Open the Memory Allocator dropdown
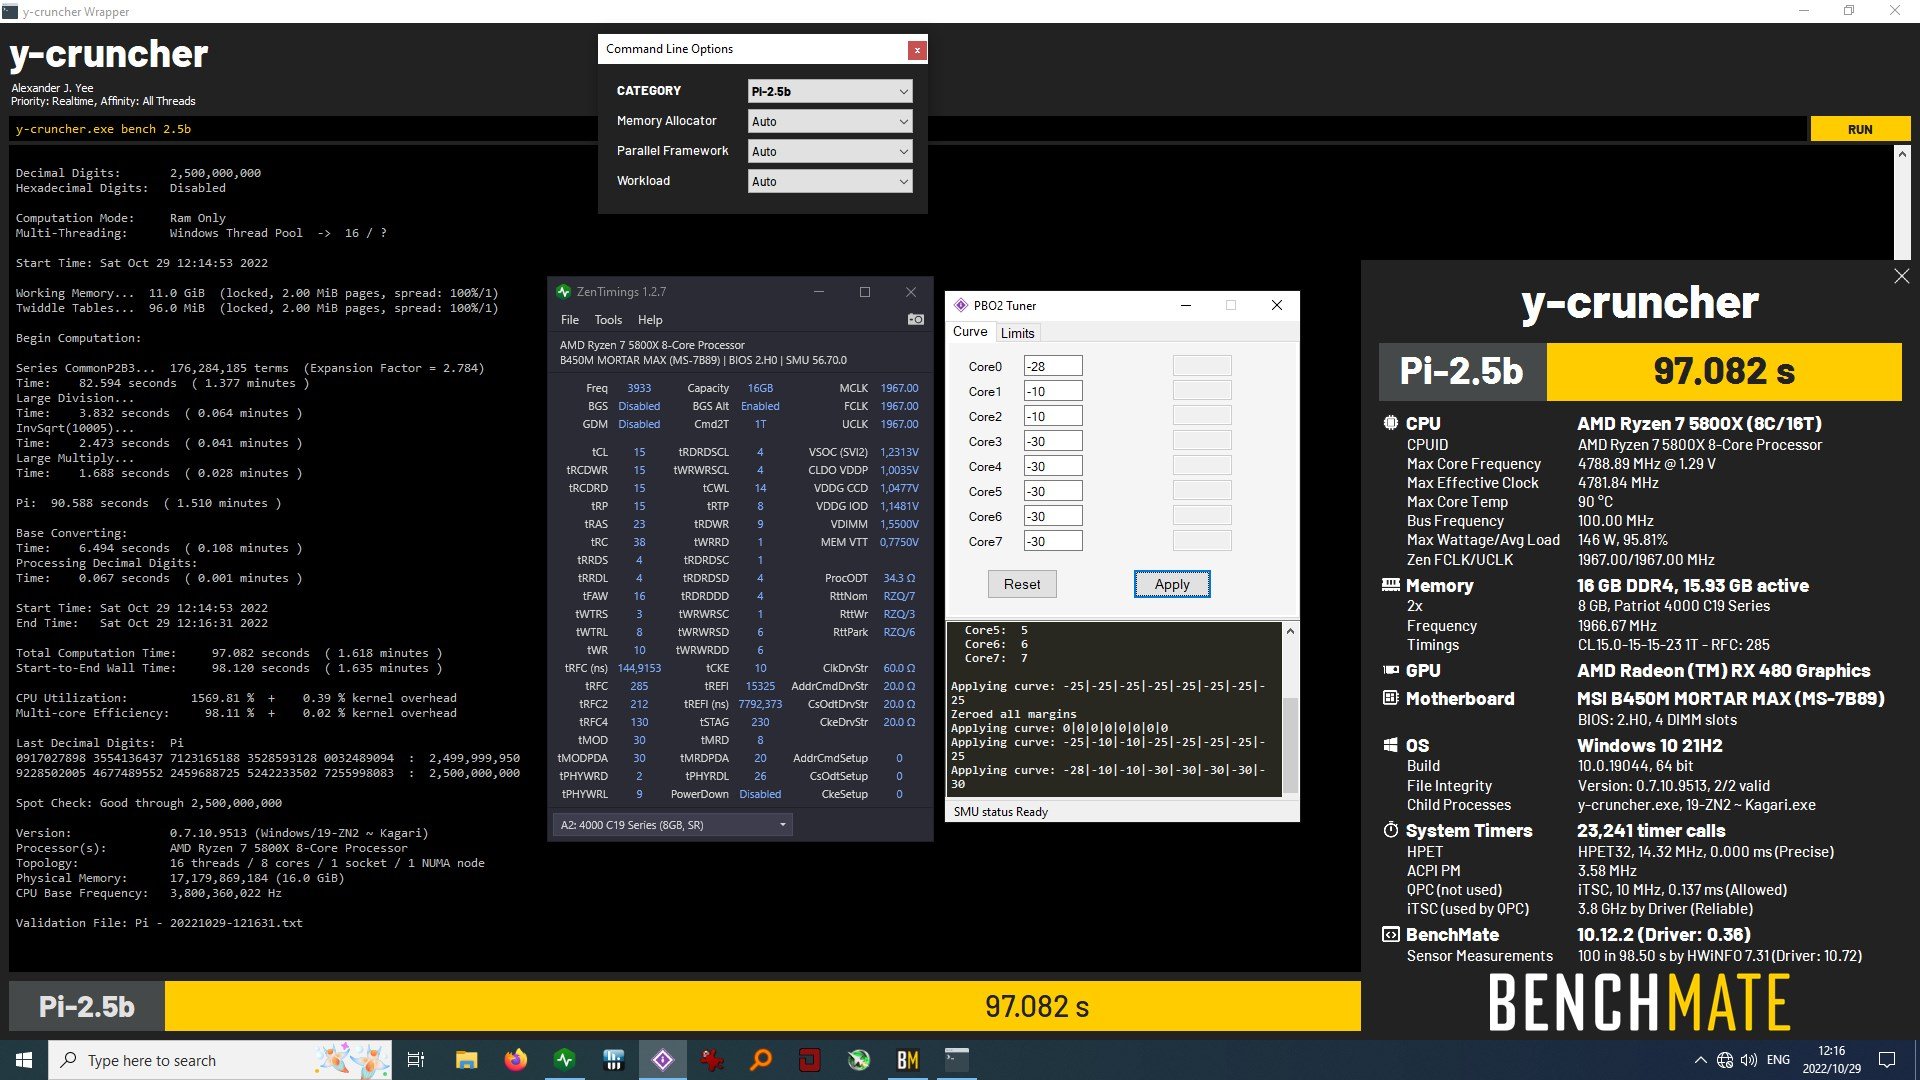Image resolution: width=1920 pixels, height=1080 pixels. pyautogui.click(x=830, y=121)
